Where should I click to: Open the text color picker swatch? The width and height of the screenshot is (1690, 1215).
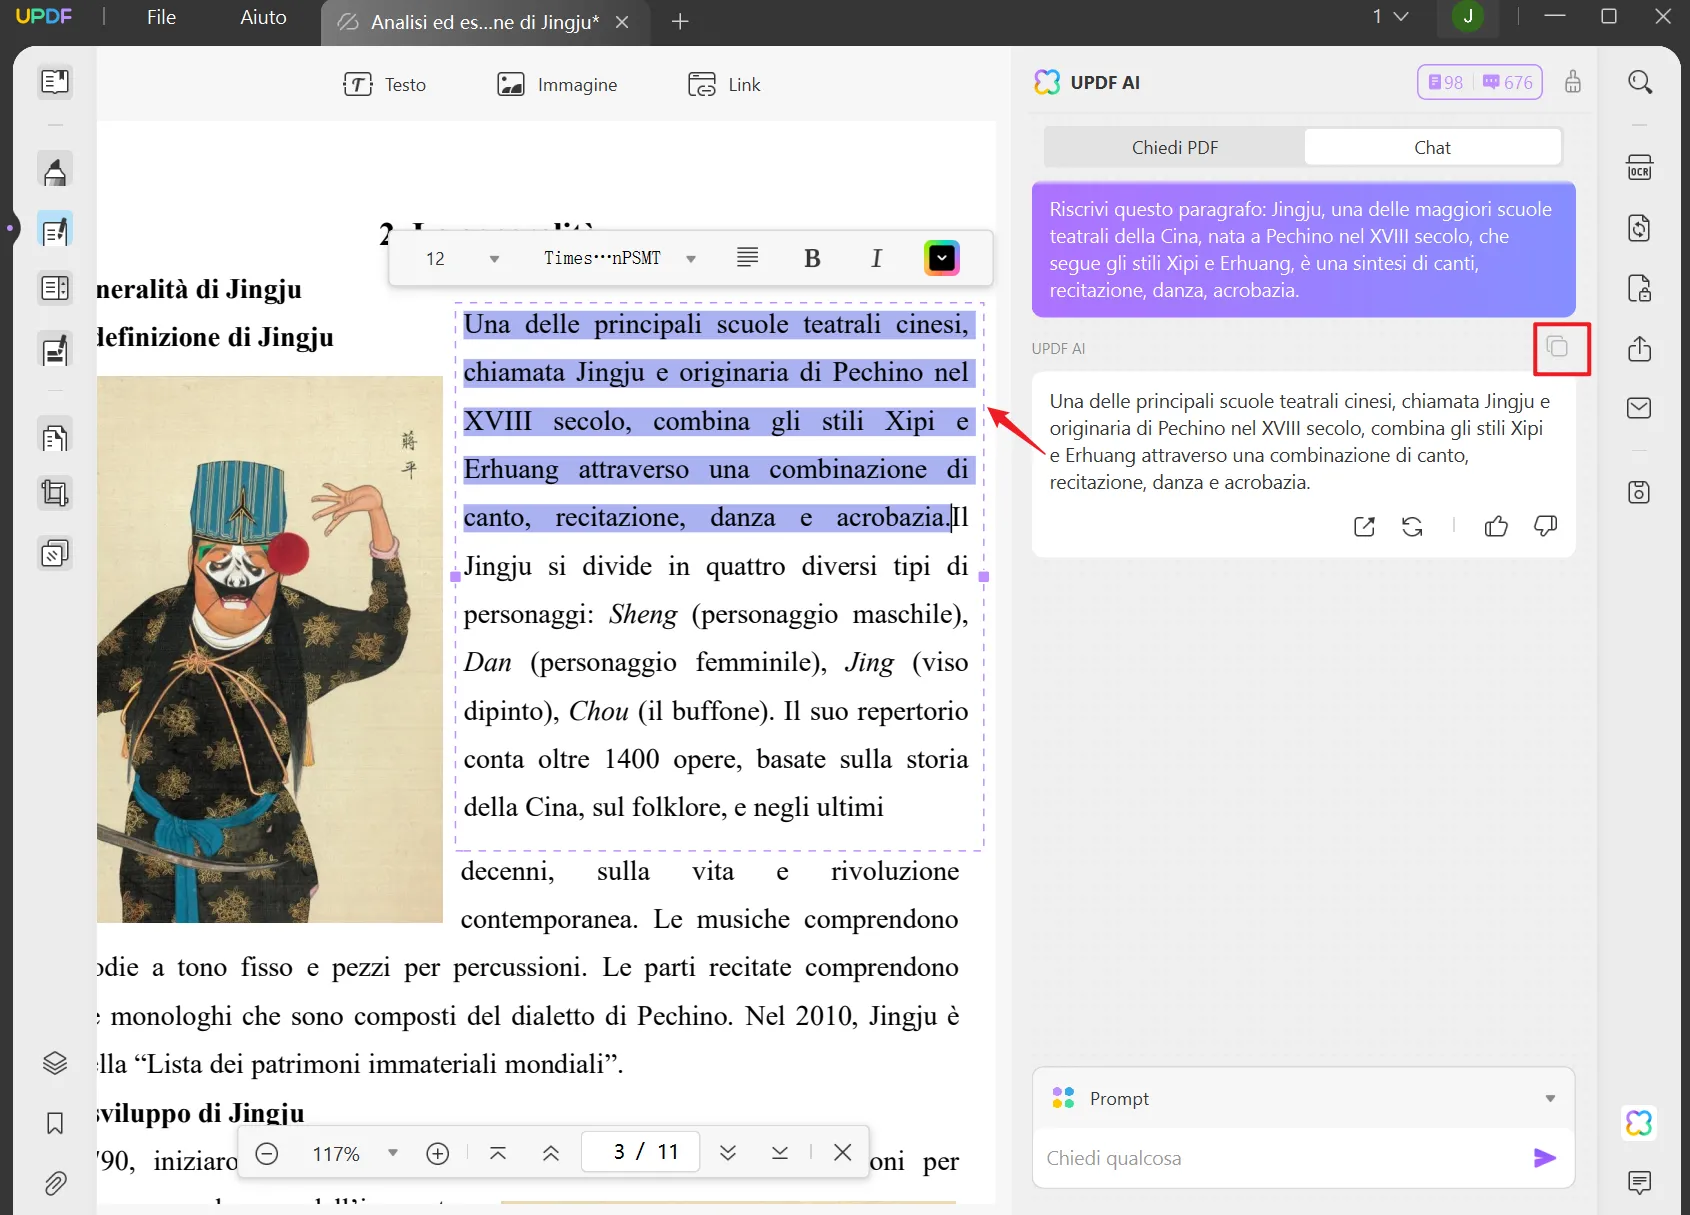tap(942, 258)
